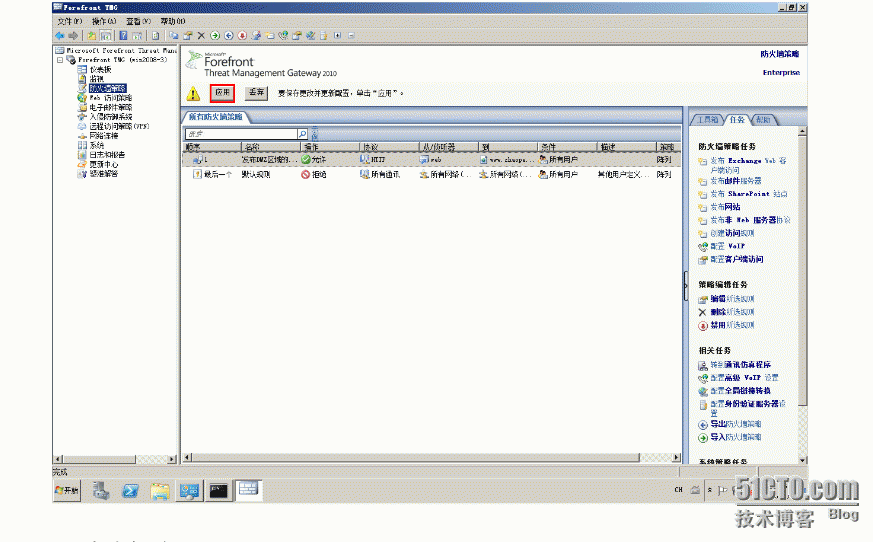Click 发布 SharePoint 站点 link
The width and height of the screenshot is (873, 542).
748,194
